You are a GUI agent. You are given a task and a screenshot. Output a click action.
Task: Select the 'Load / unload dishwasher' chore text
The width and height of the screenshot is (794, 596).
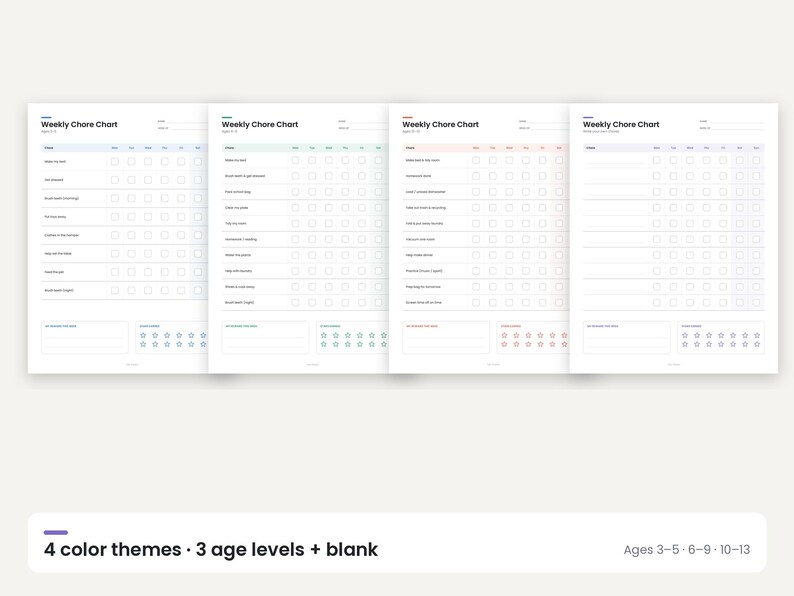tap(426, 192)
